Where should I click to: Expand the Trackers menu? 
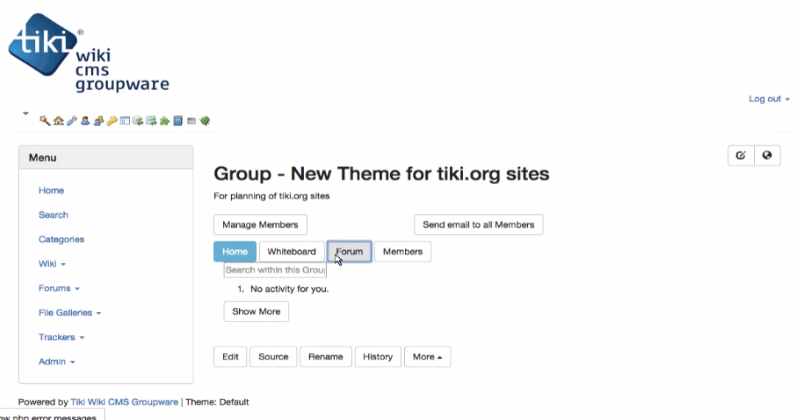pos(61,337)
